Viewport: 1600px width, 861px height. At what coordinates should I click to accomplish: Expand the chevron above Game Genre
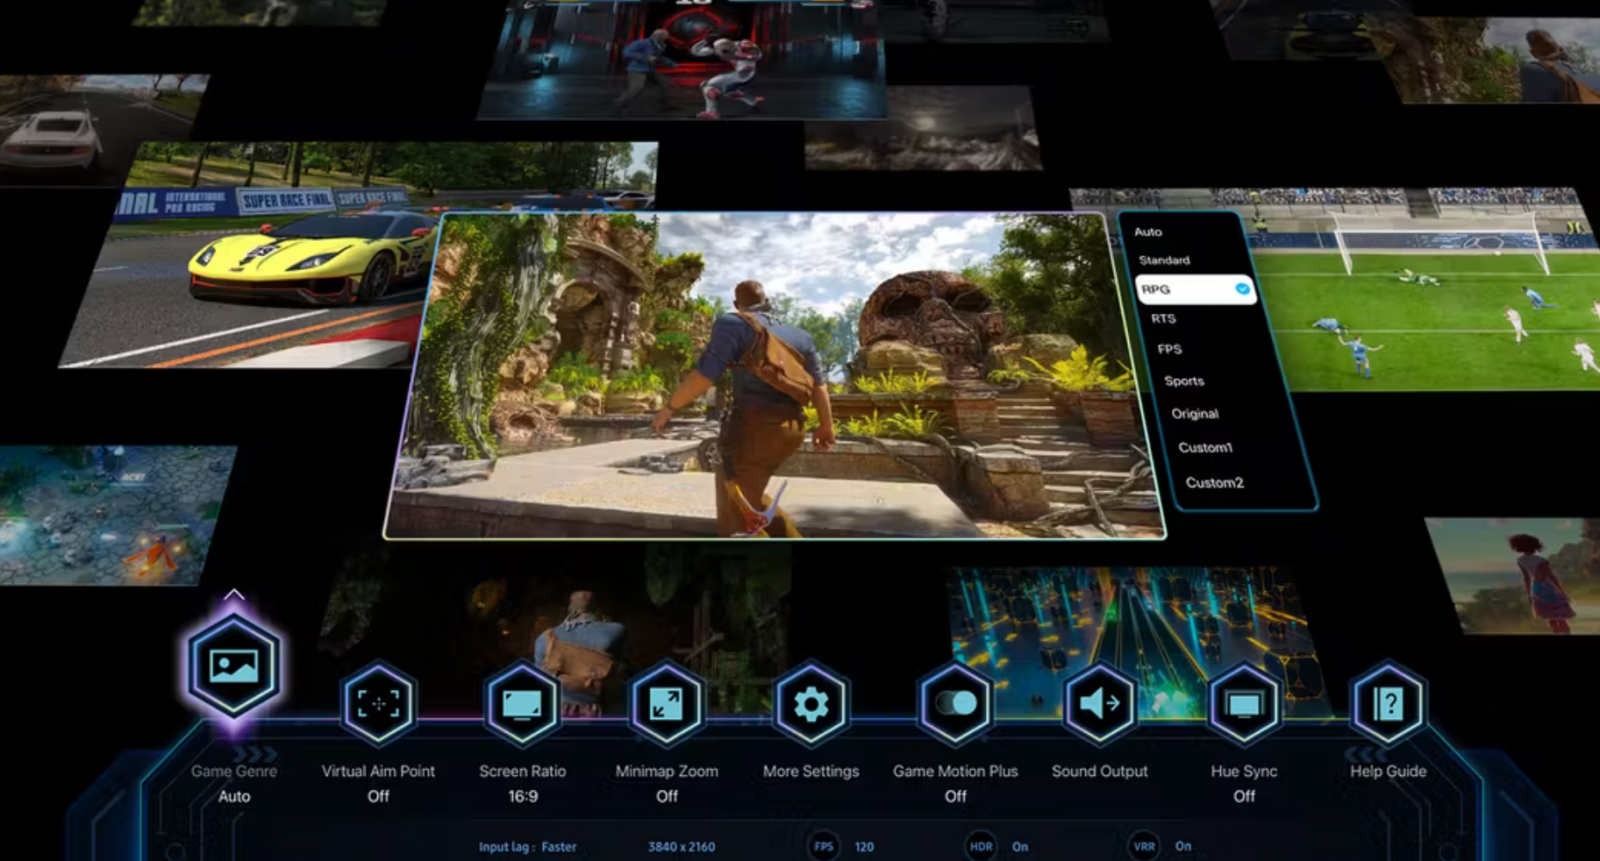coord(234,595)
